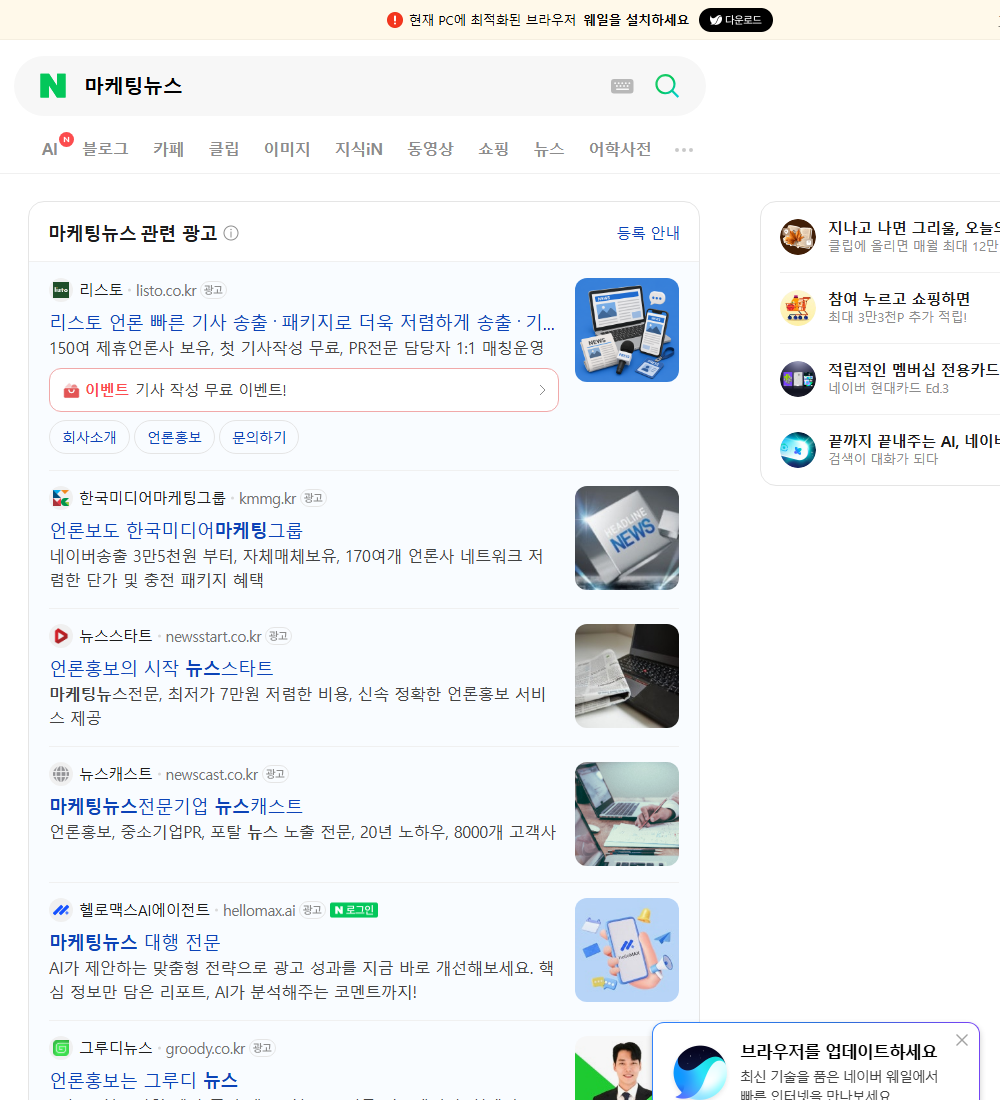This screenshot has width=1000, height=1100.
Task: Close the 브라우저를 업데이트하세요 popup
Action: tap(962, 1040)
